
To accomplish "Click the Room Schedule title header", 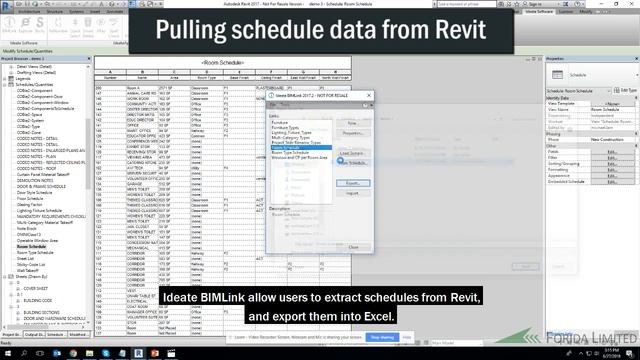I will point(223,63).
